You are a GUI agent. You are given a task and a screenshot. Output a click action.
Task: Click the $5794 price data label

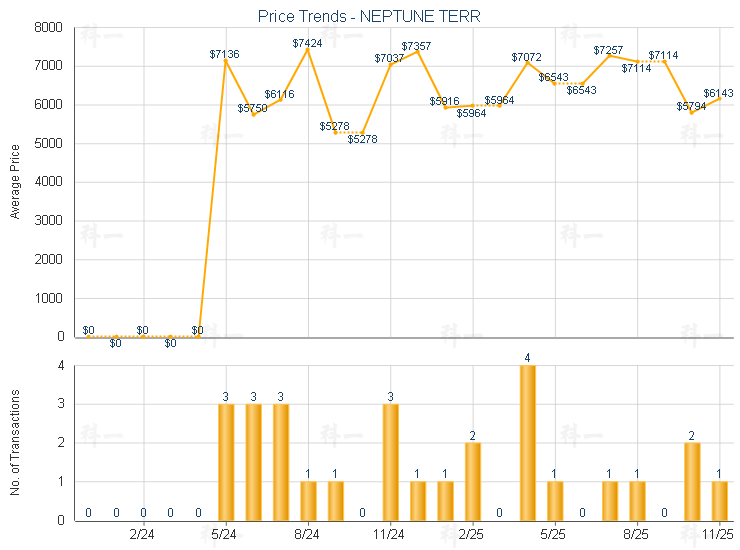tap(691, 106)
